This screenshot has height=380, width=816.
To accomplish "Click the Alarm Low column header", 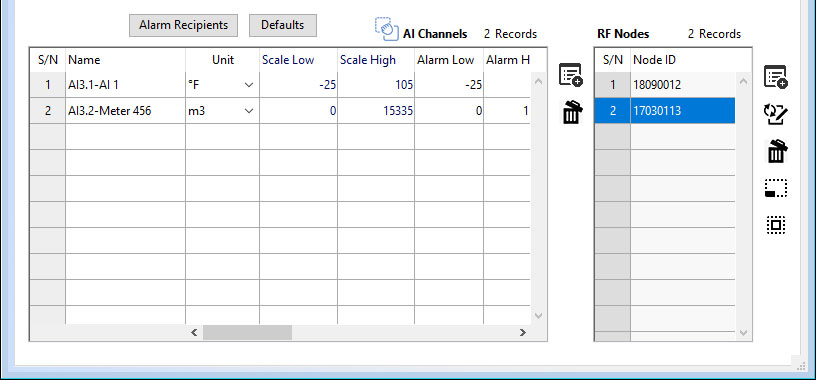I will point(449,60).
